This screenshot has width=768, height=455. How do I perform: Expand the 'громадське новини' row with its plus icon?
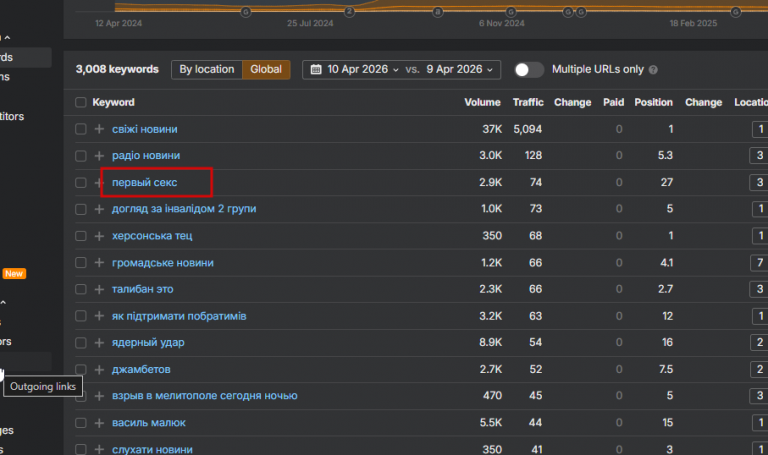click(99, 263)
